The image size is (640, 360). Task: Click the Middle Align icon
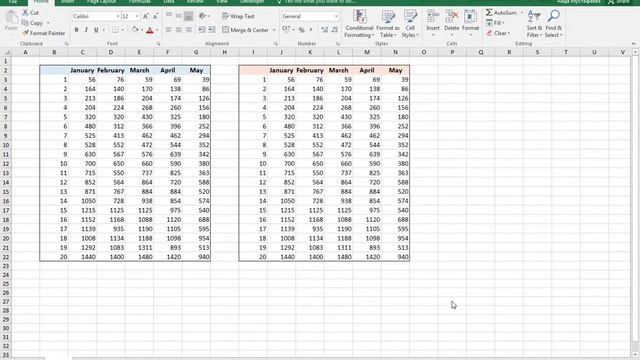pos(178,16)
